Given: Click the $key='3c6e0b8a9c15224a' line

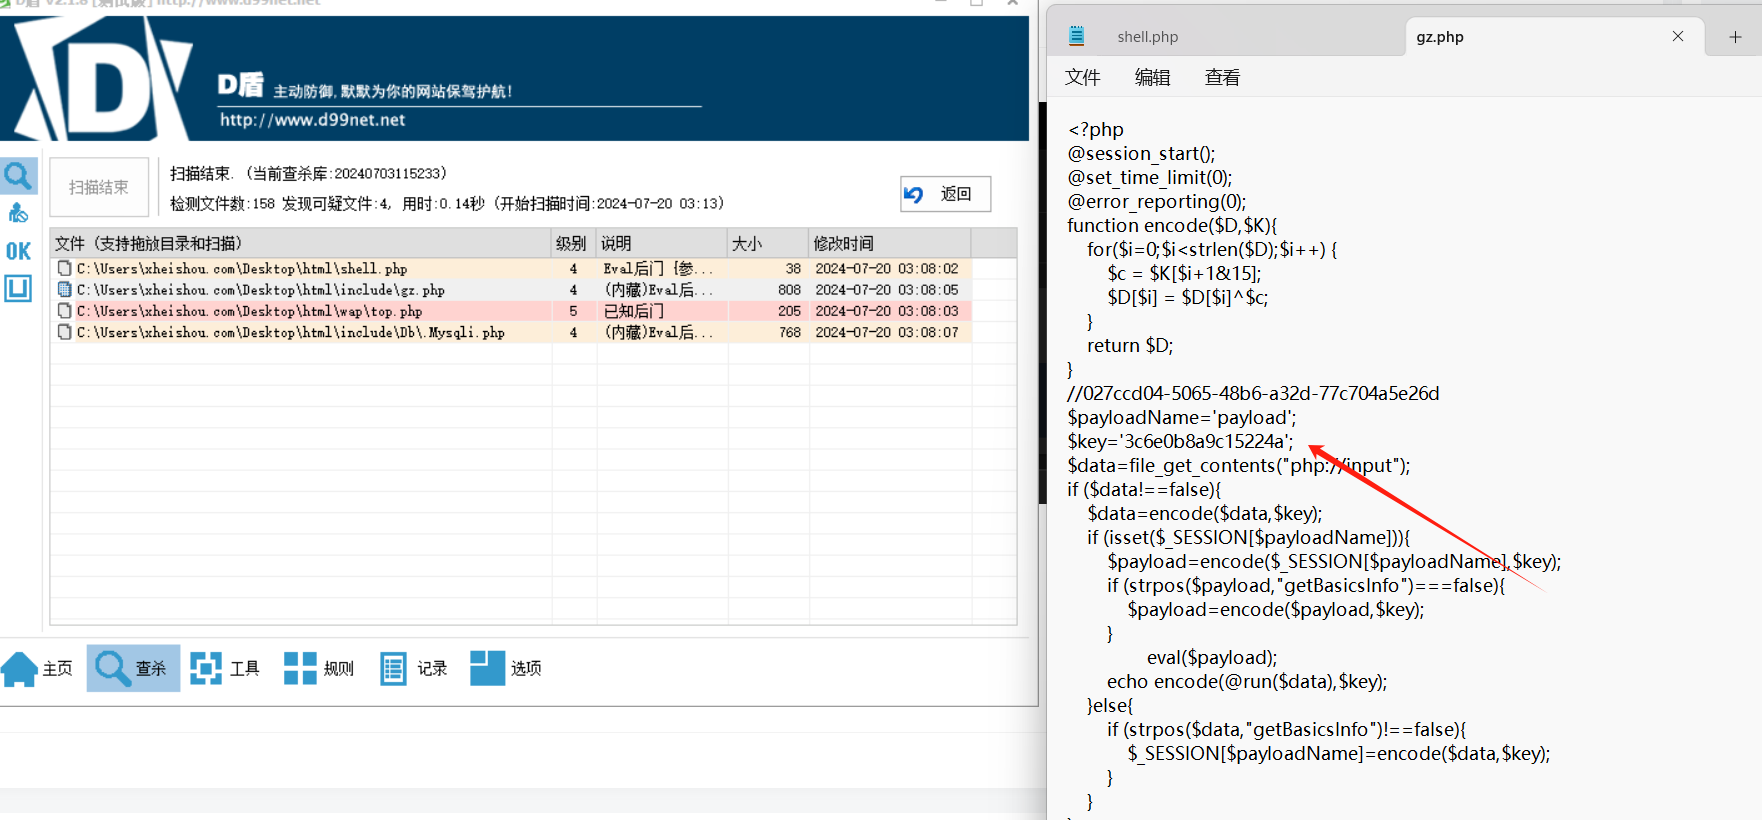Looking at the screenshot, I should coord(1180,441).
